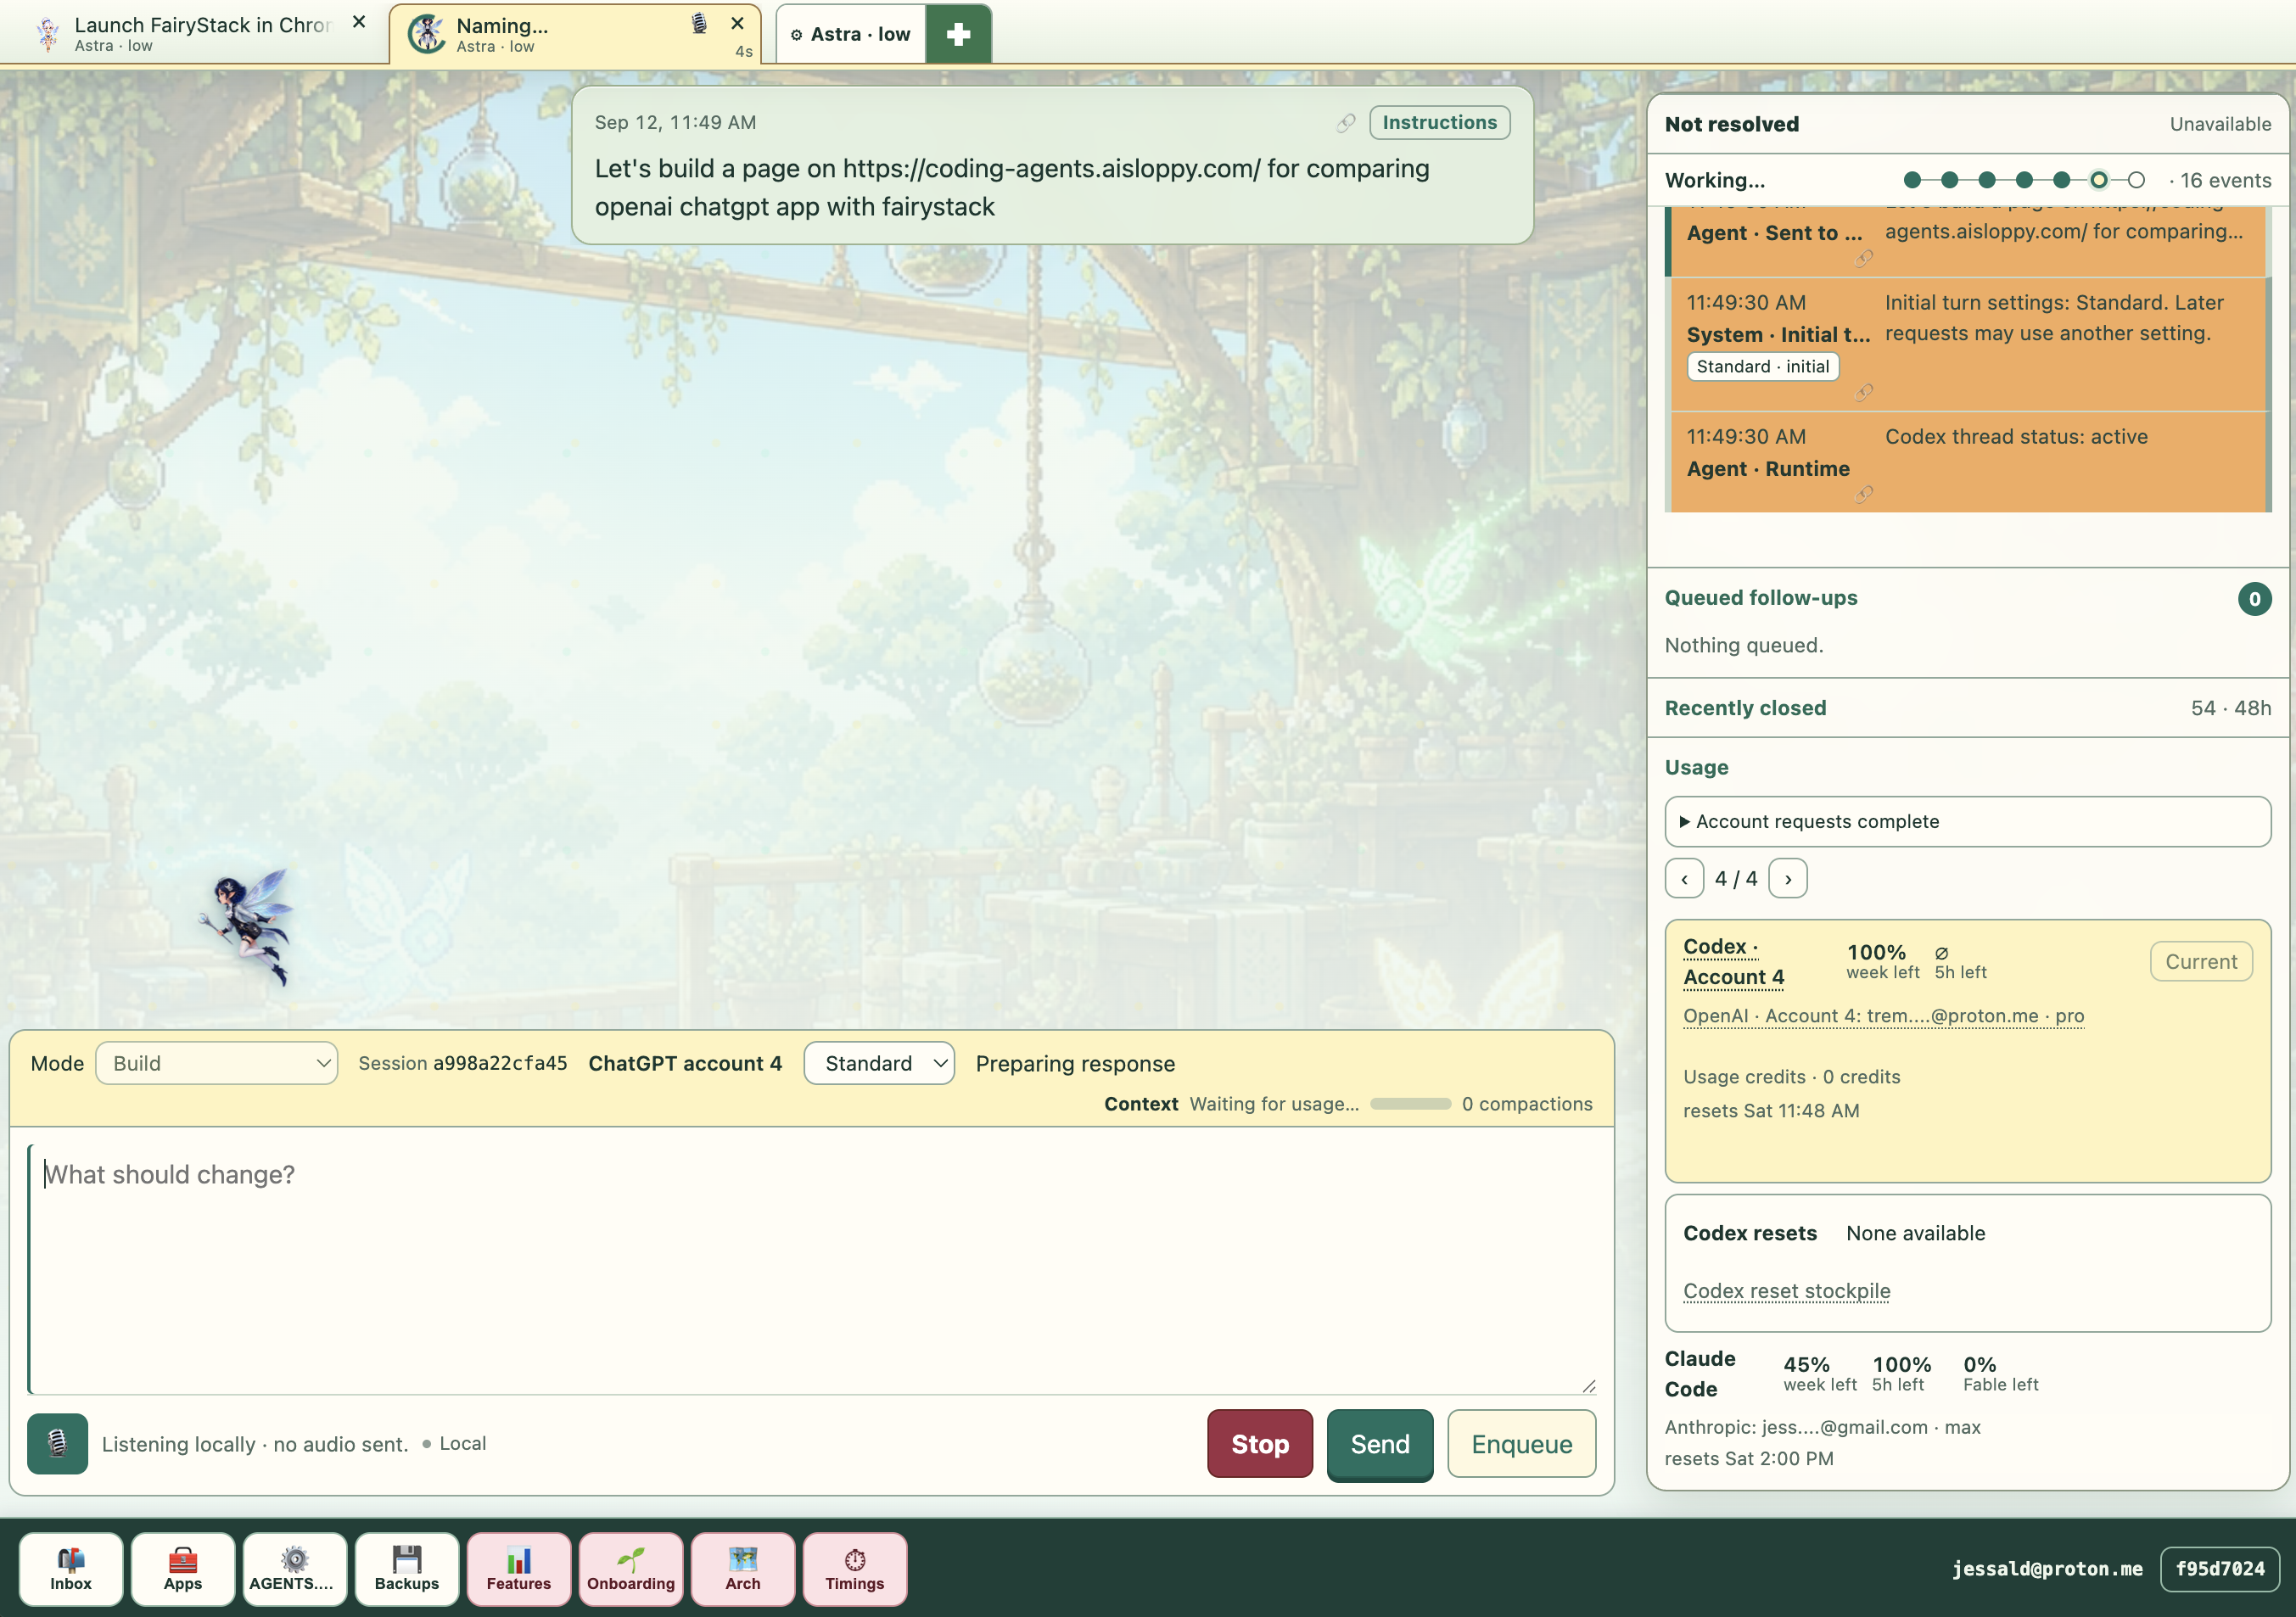Focus the What should change text box
2296x1617 pixels.
pyautogui.click(x=812, y=1269)
